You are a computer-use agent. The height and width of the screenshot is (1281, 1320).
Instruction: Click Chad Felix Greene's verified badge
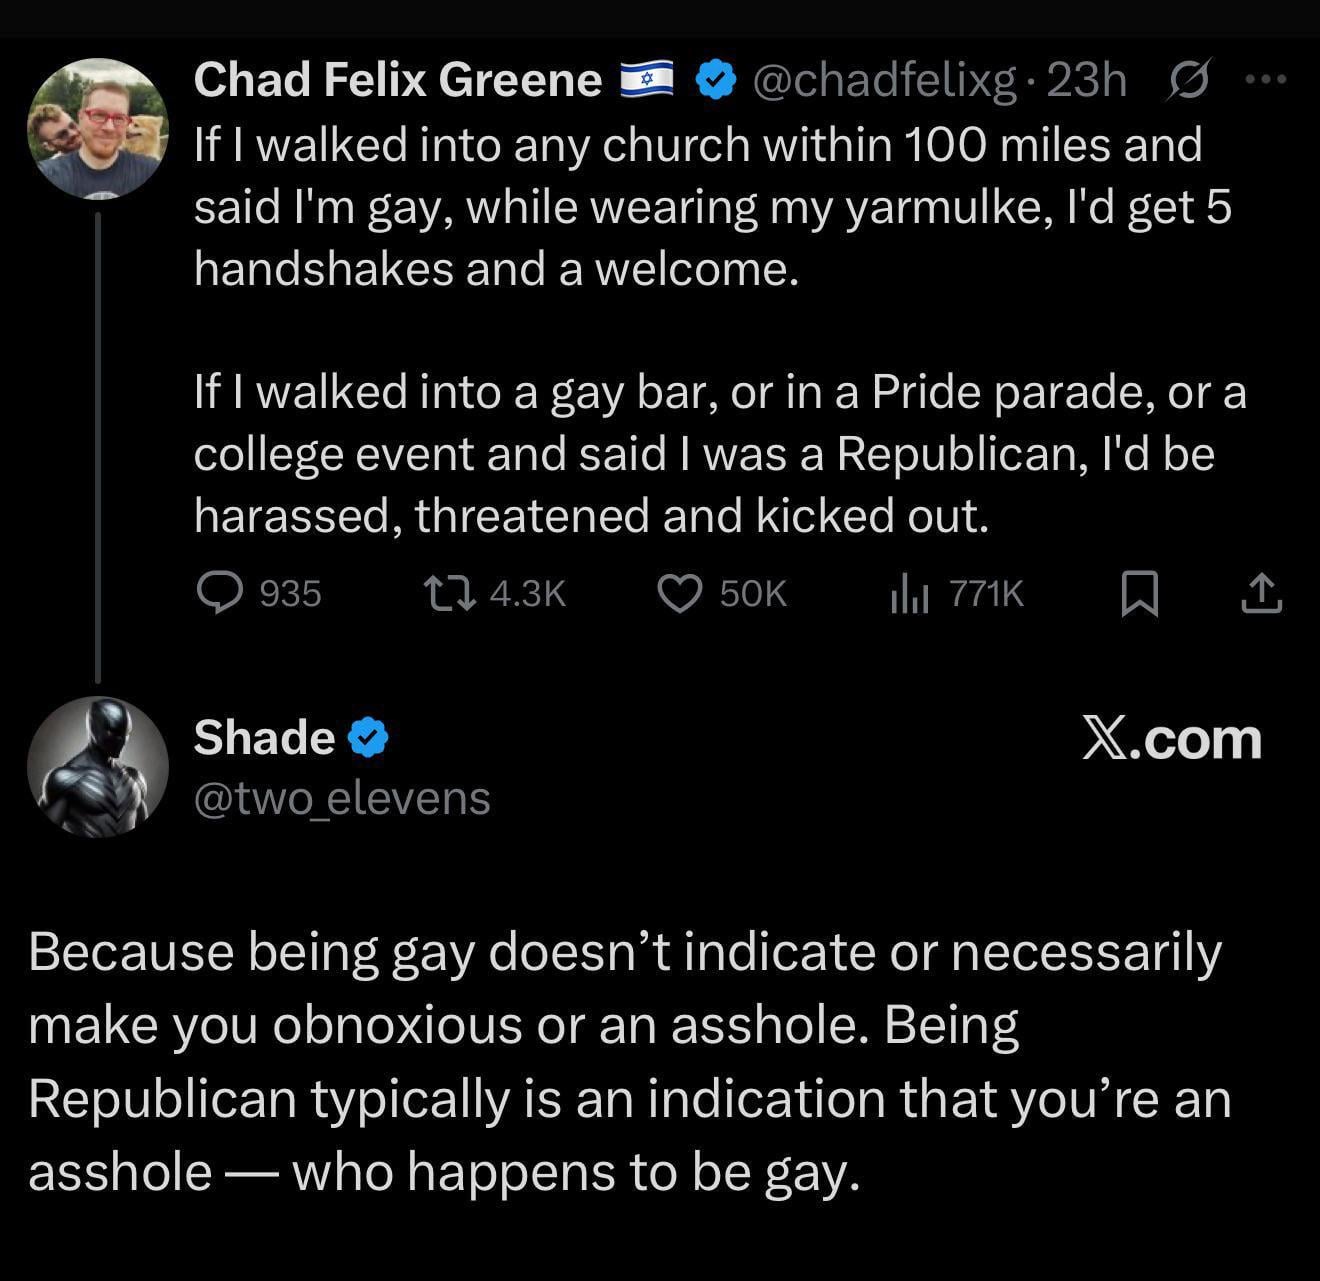point(716,80)
